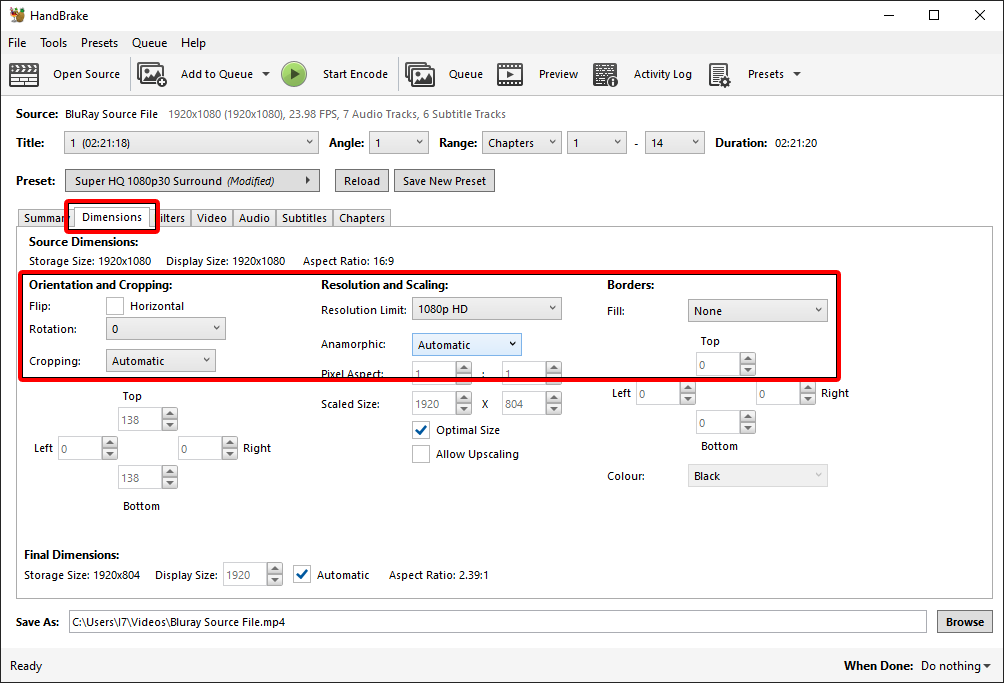Screen dimensions: 1004x683
Task: Click the Open Source label
Action: click(x=86, y=74)
